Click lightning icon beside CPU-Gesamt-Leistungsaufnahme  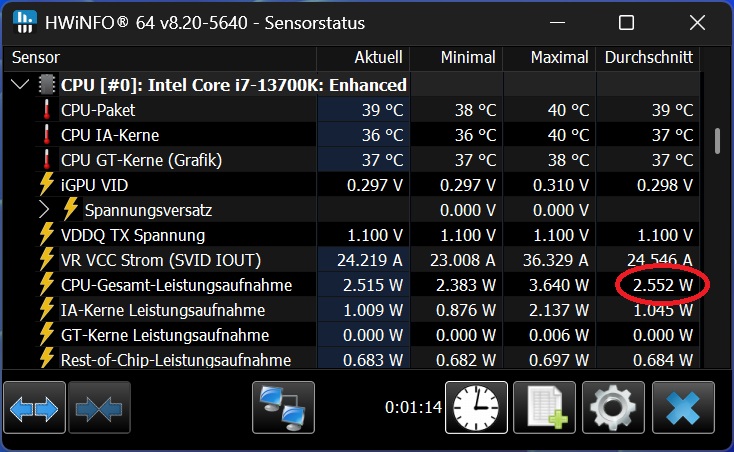click(46, 284)
